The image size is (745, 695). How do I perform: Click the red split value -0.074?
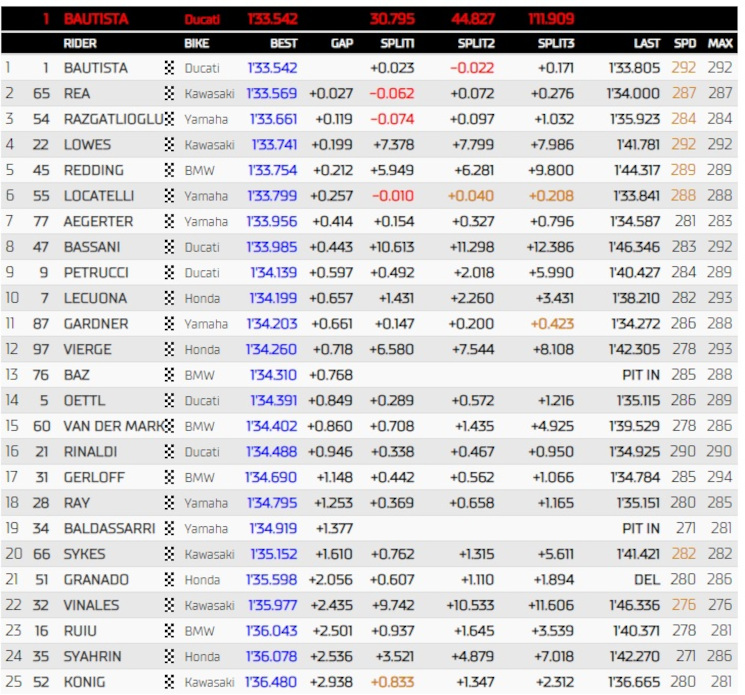pos(392,119)
